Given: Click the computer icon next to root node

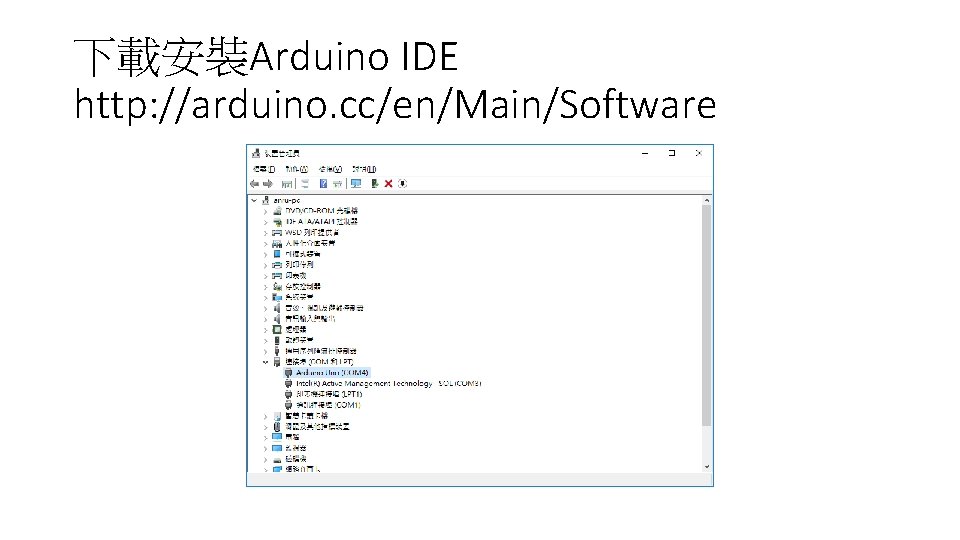Looking at the screenshot, I should 266,200.
